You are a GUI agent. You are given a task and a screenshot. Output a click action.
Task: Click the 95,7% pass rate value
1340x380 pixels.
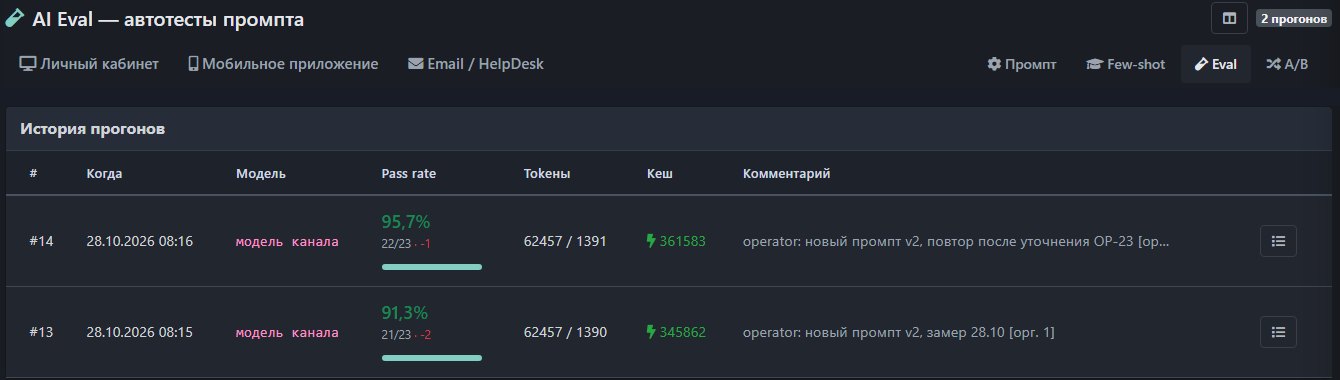(406, 222)
